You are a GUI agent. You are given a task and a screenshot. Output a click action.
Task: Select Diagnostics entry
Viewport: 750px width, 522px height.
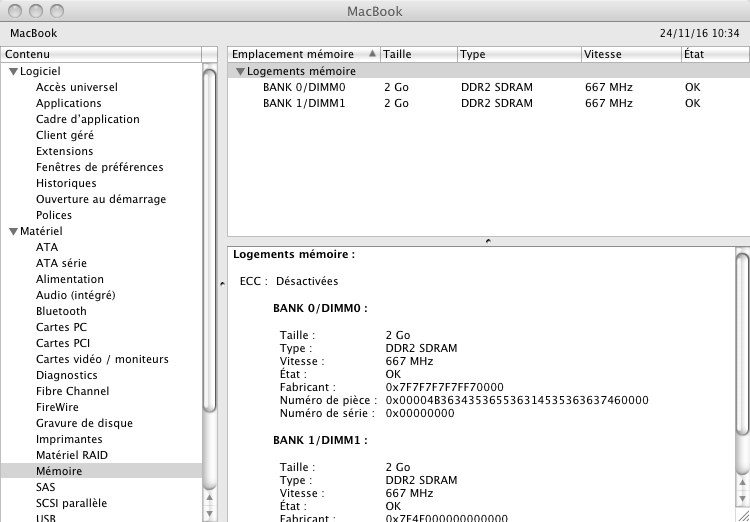pos(66,375)
